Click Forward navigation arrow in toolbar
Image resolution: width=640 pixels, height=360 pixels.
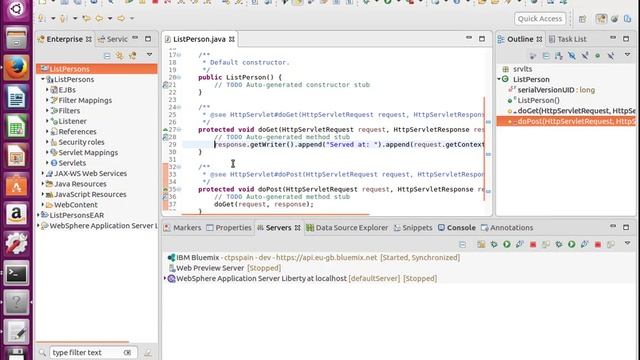[x=121, y=18]
